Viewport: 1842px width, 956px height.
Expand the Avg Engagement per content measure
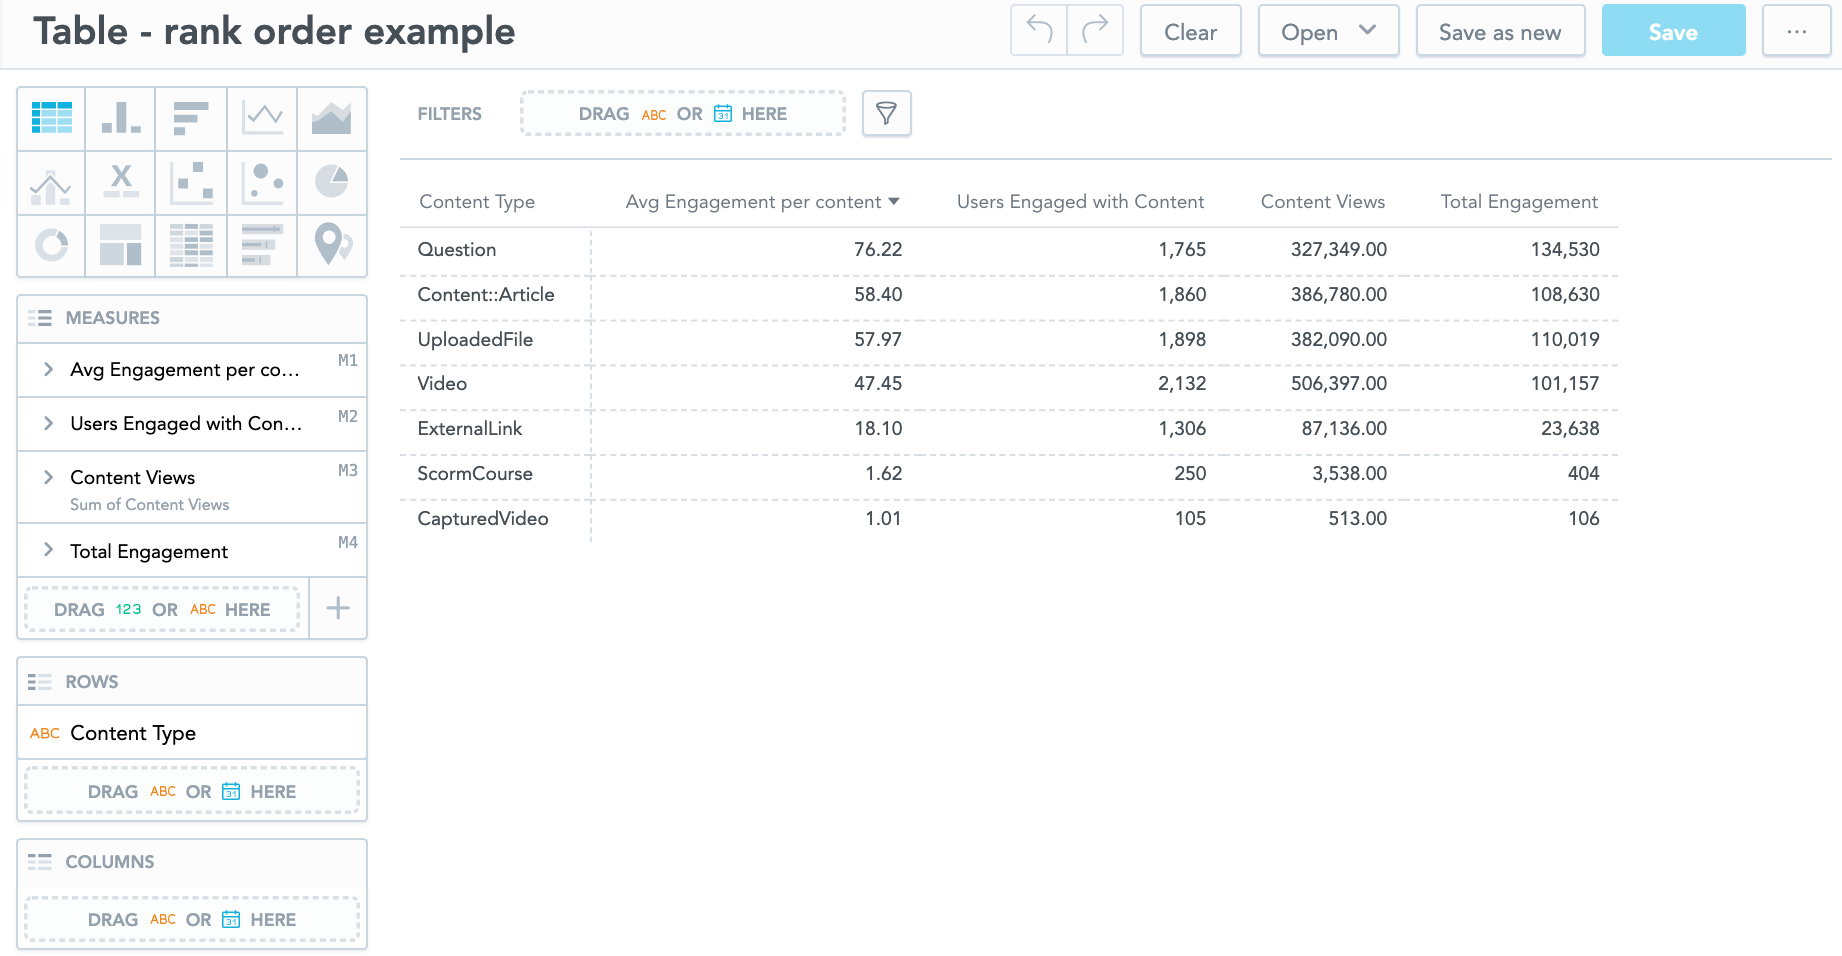point(48,370)
